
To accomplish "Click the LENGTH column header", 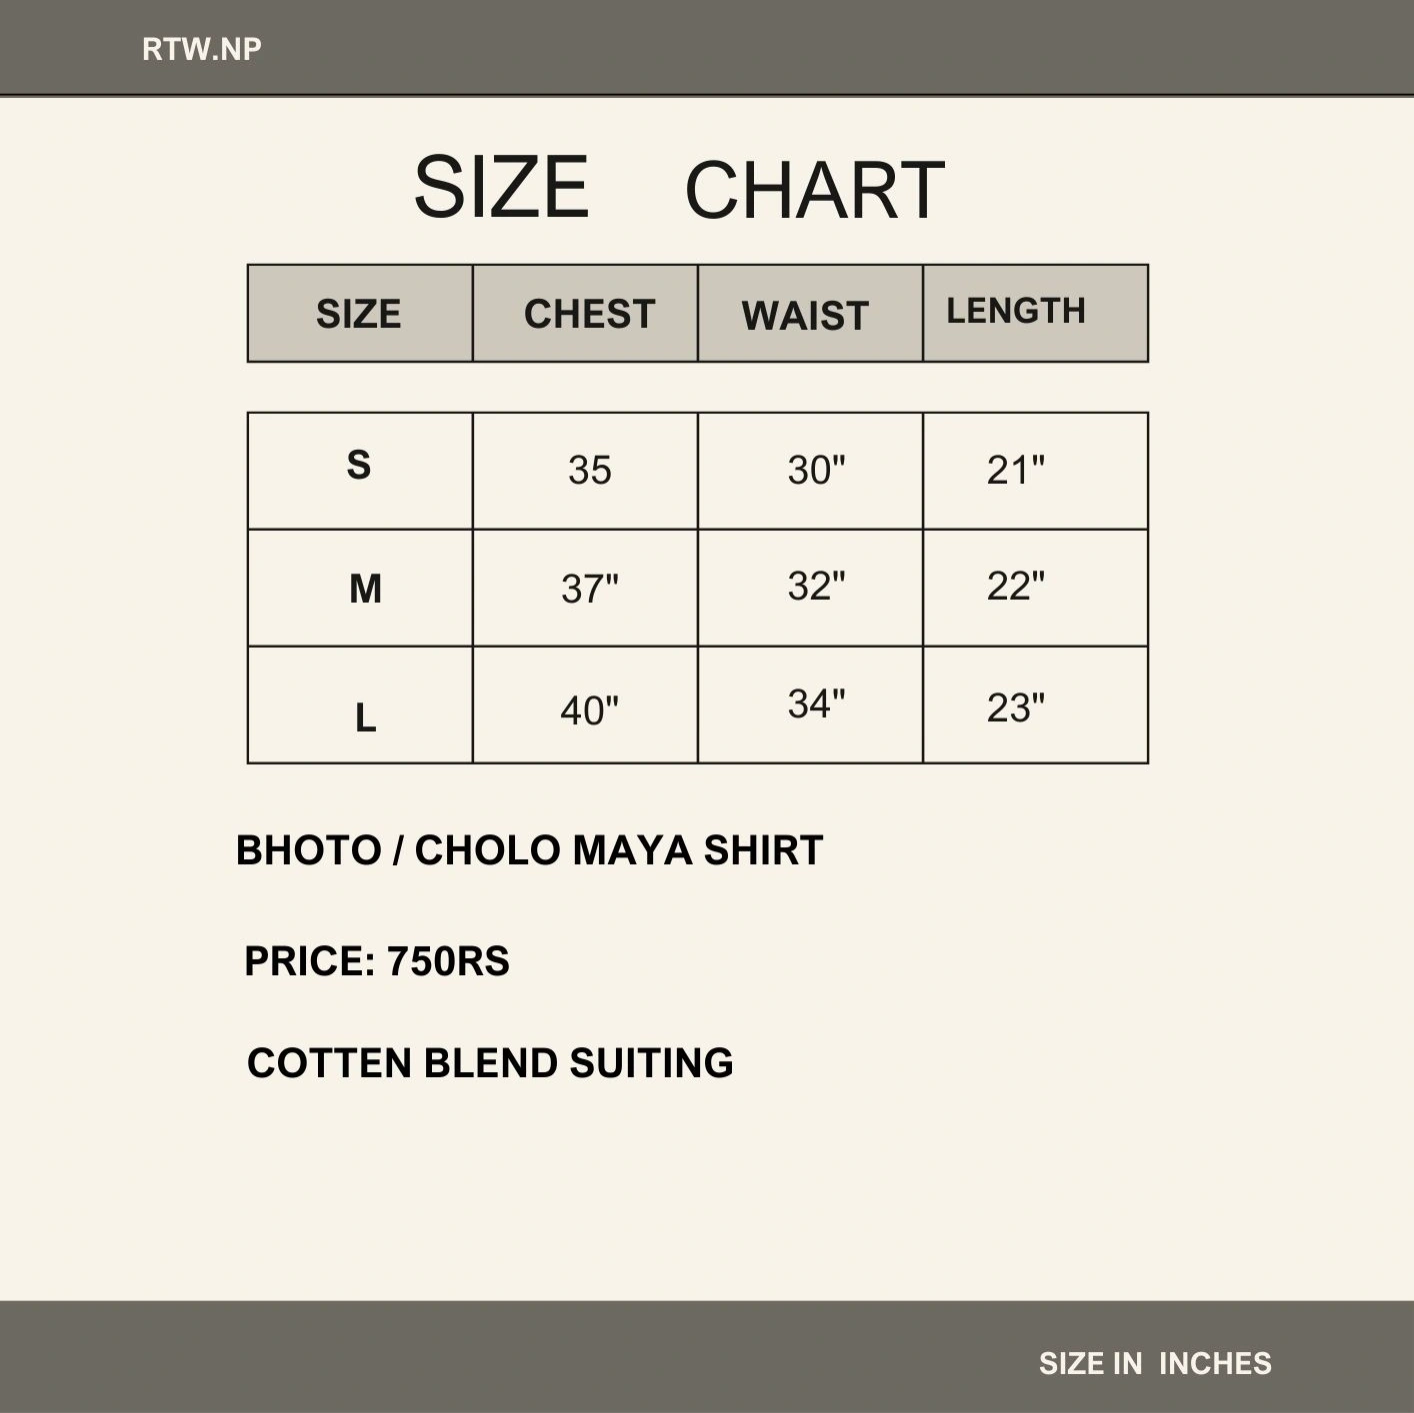I will coord(1016,311).
